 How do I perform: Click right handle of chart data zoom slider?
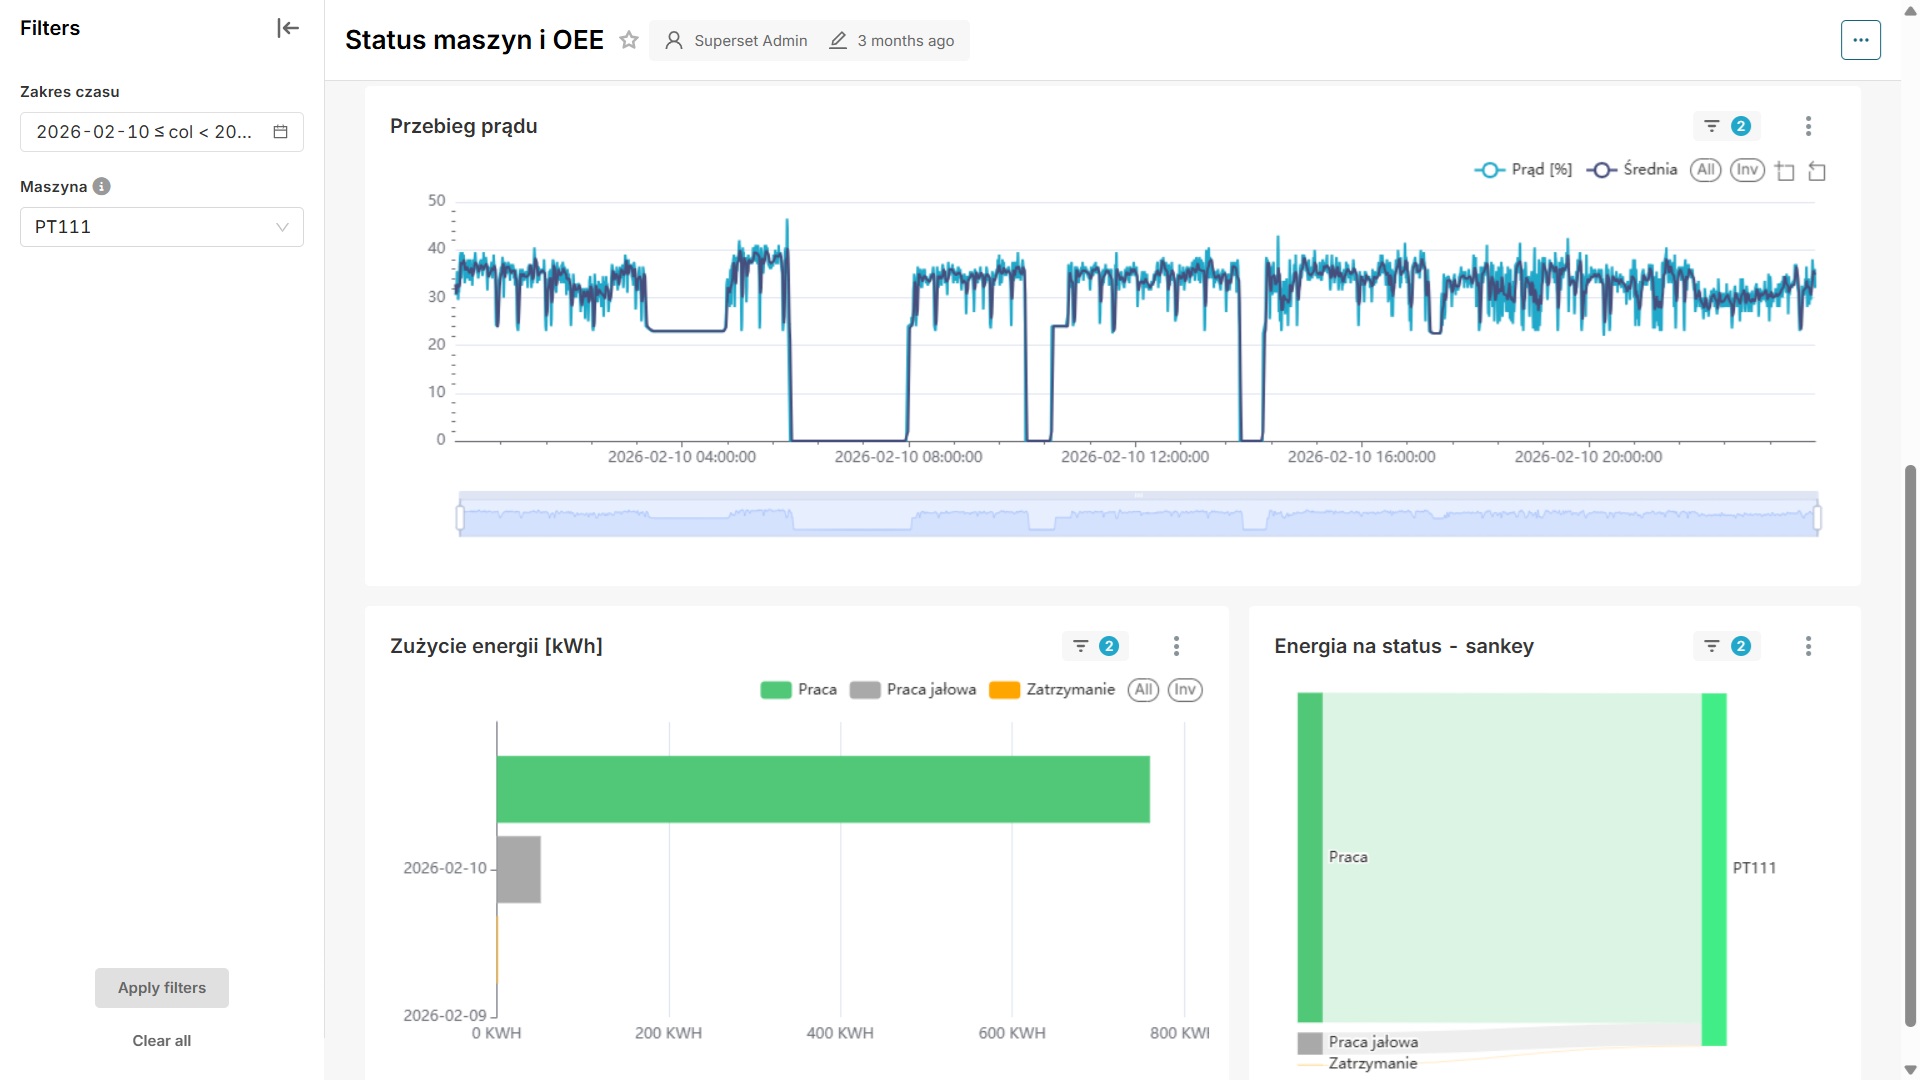[1817, 517]
